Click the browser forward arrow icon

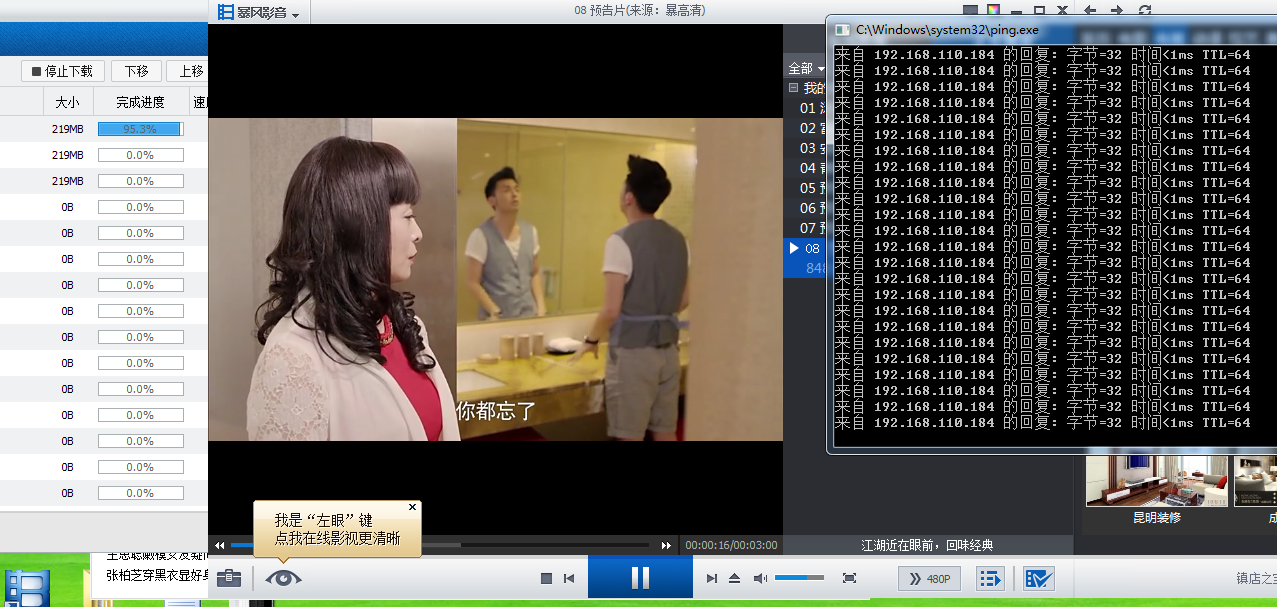1117,11
